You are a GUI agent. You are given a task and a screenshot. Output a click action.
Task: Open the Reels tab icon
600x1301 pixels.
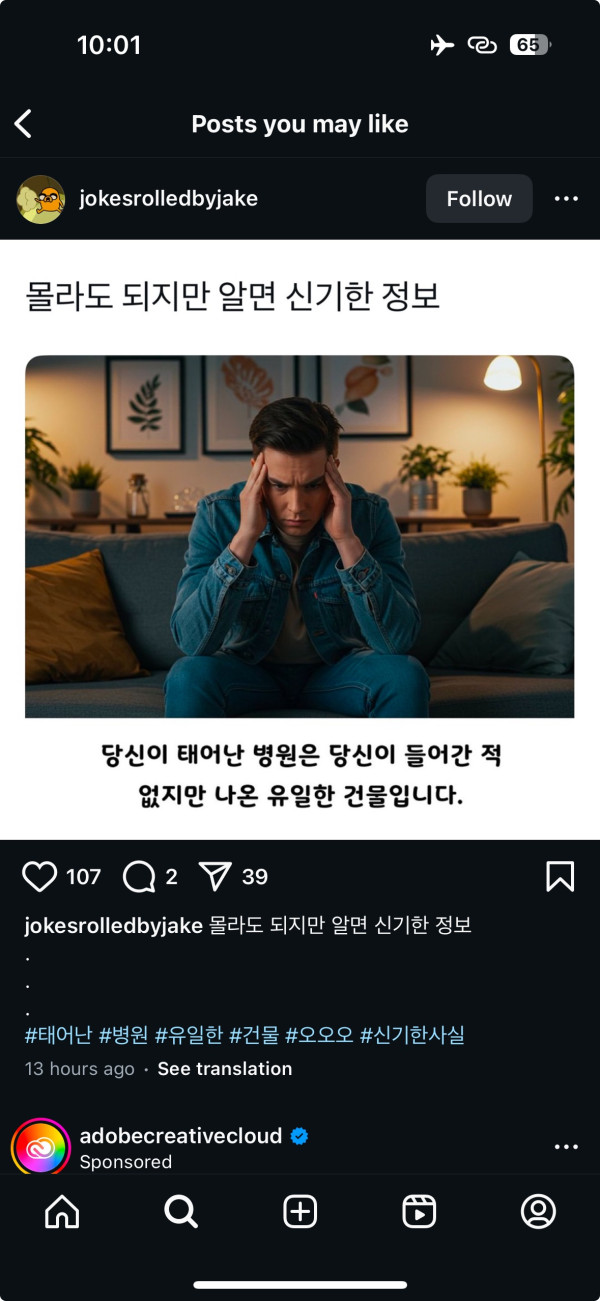click(419, 1212)
